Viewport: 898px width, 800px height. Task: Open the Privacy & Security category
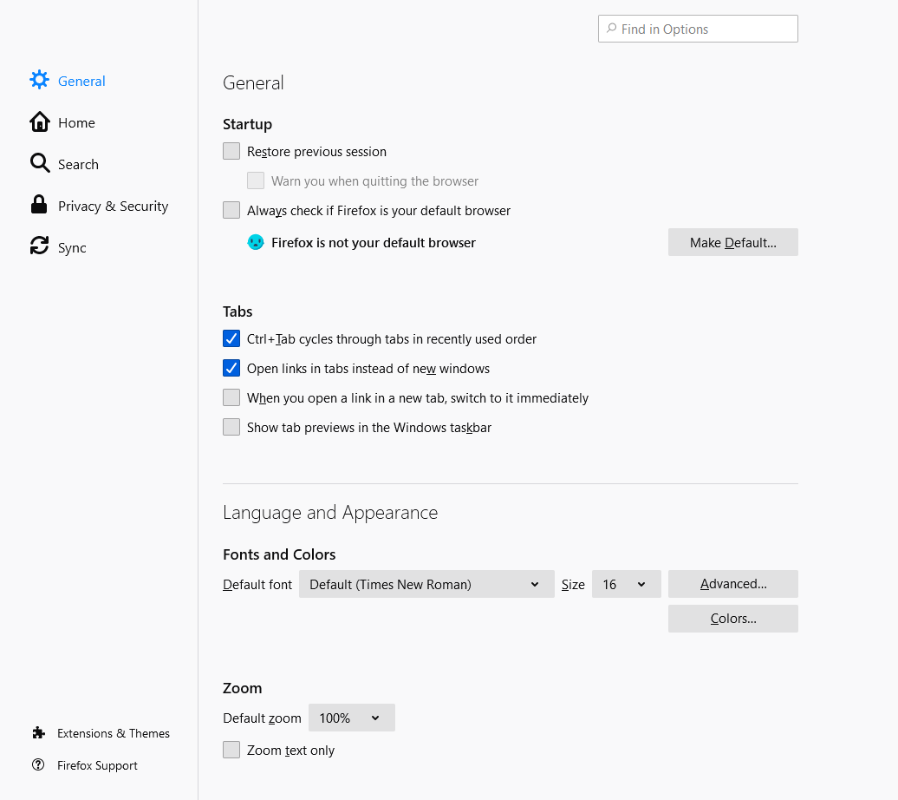[112, 206]
